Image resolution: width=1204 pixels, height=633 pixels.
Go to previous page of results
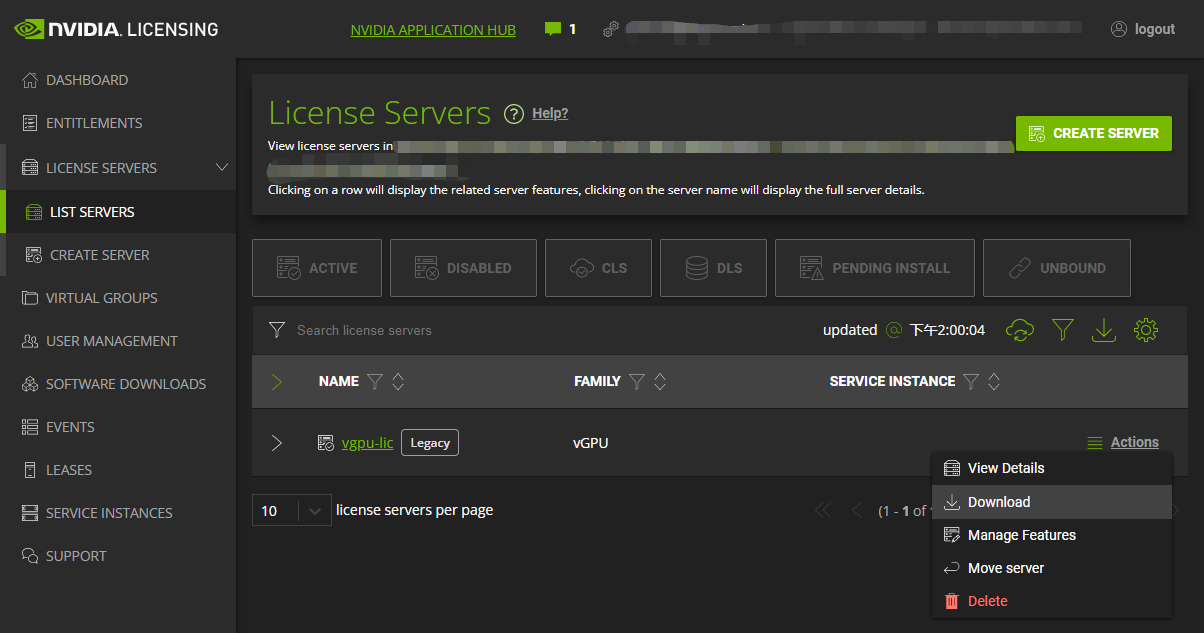click(856, 510)
